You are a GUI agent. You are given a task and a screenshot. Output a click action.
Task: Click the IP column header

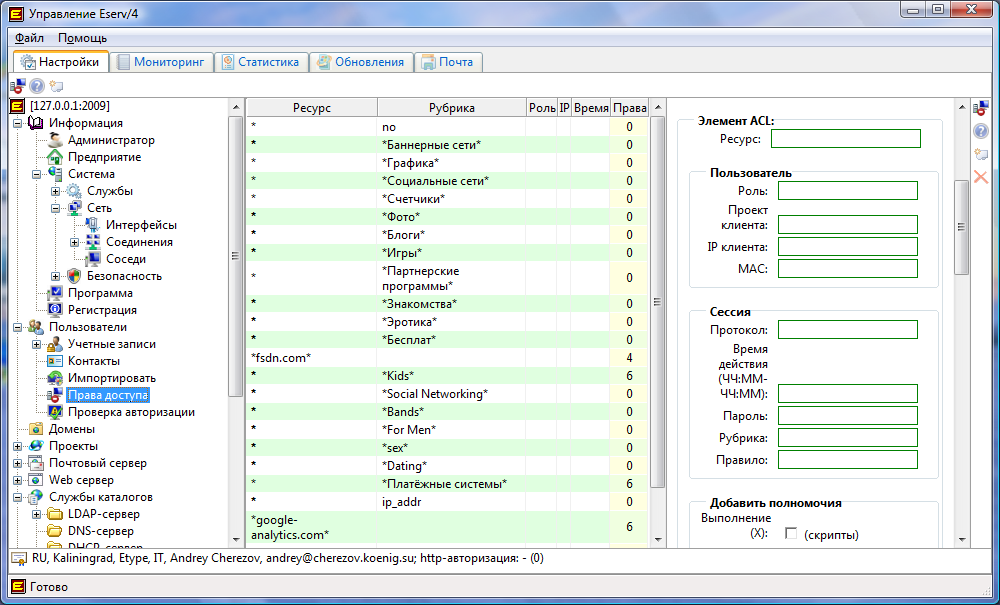pos(564,108)
